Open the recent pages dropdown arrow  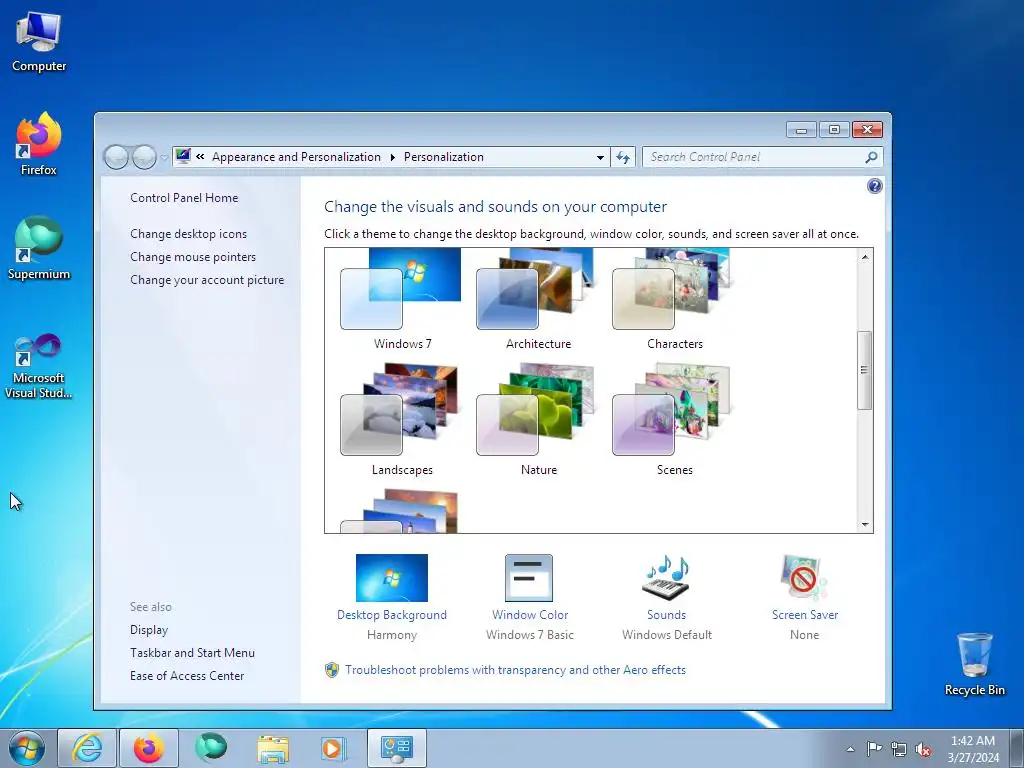click(x=163, y=157)
